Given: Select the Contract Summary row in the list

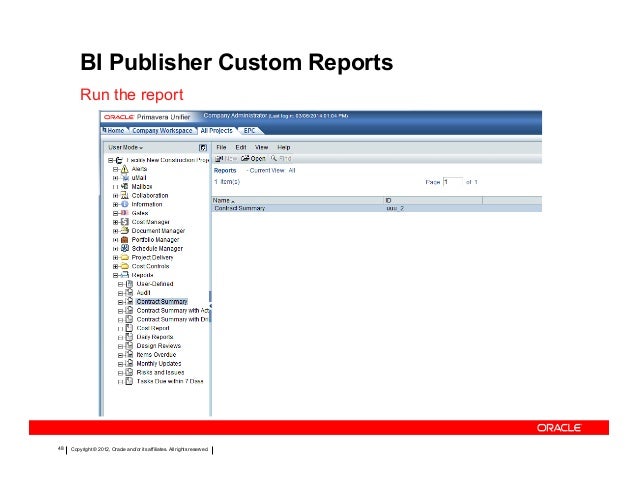Looking at the screenshot, I should point(377,208).
